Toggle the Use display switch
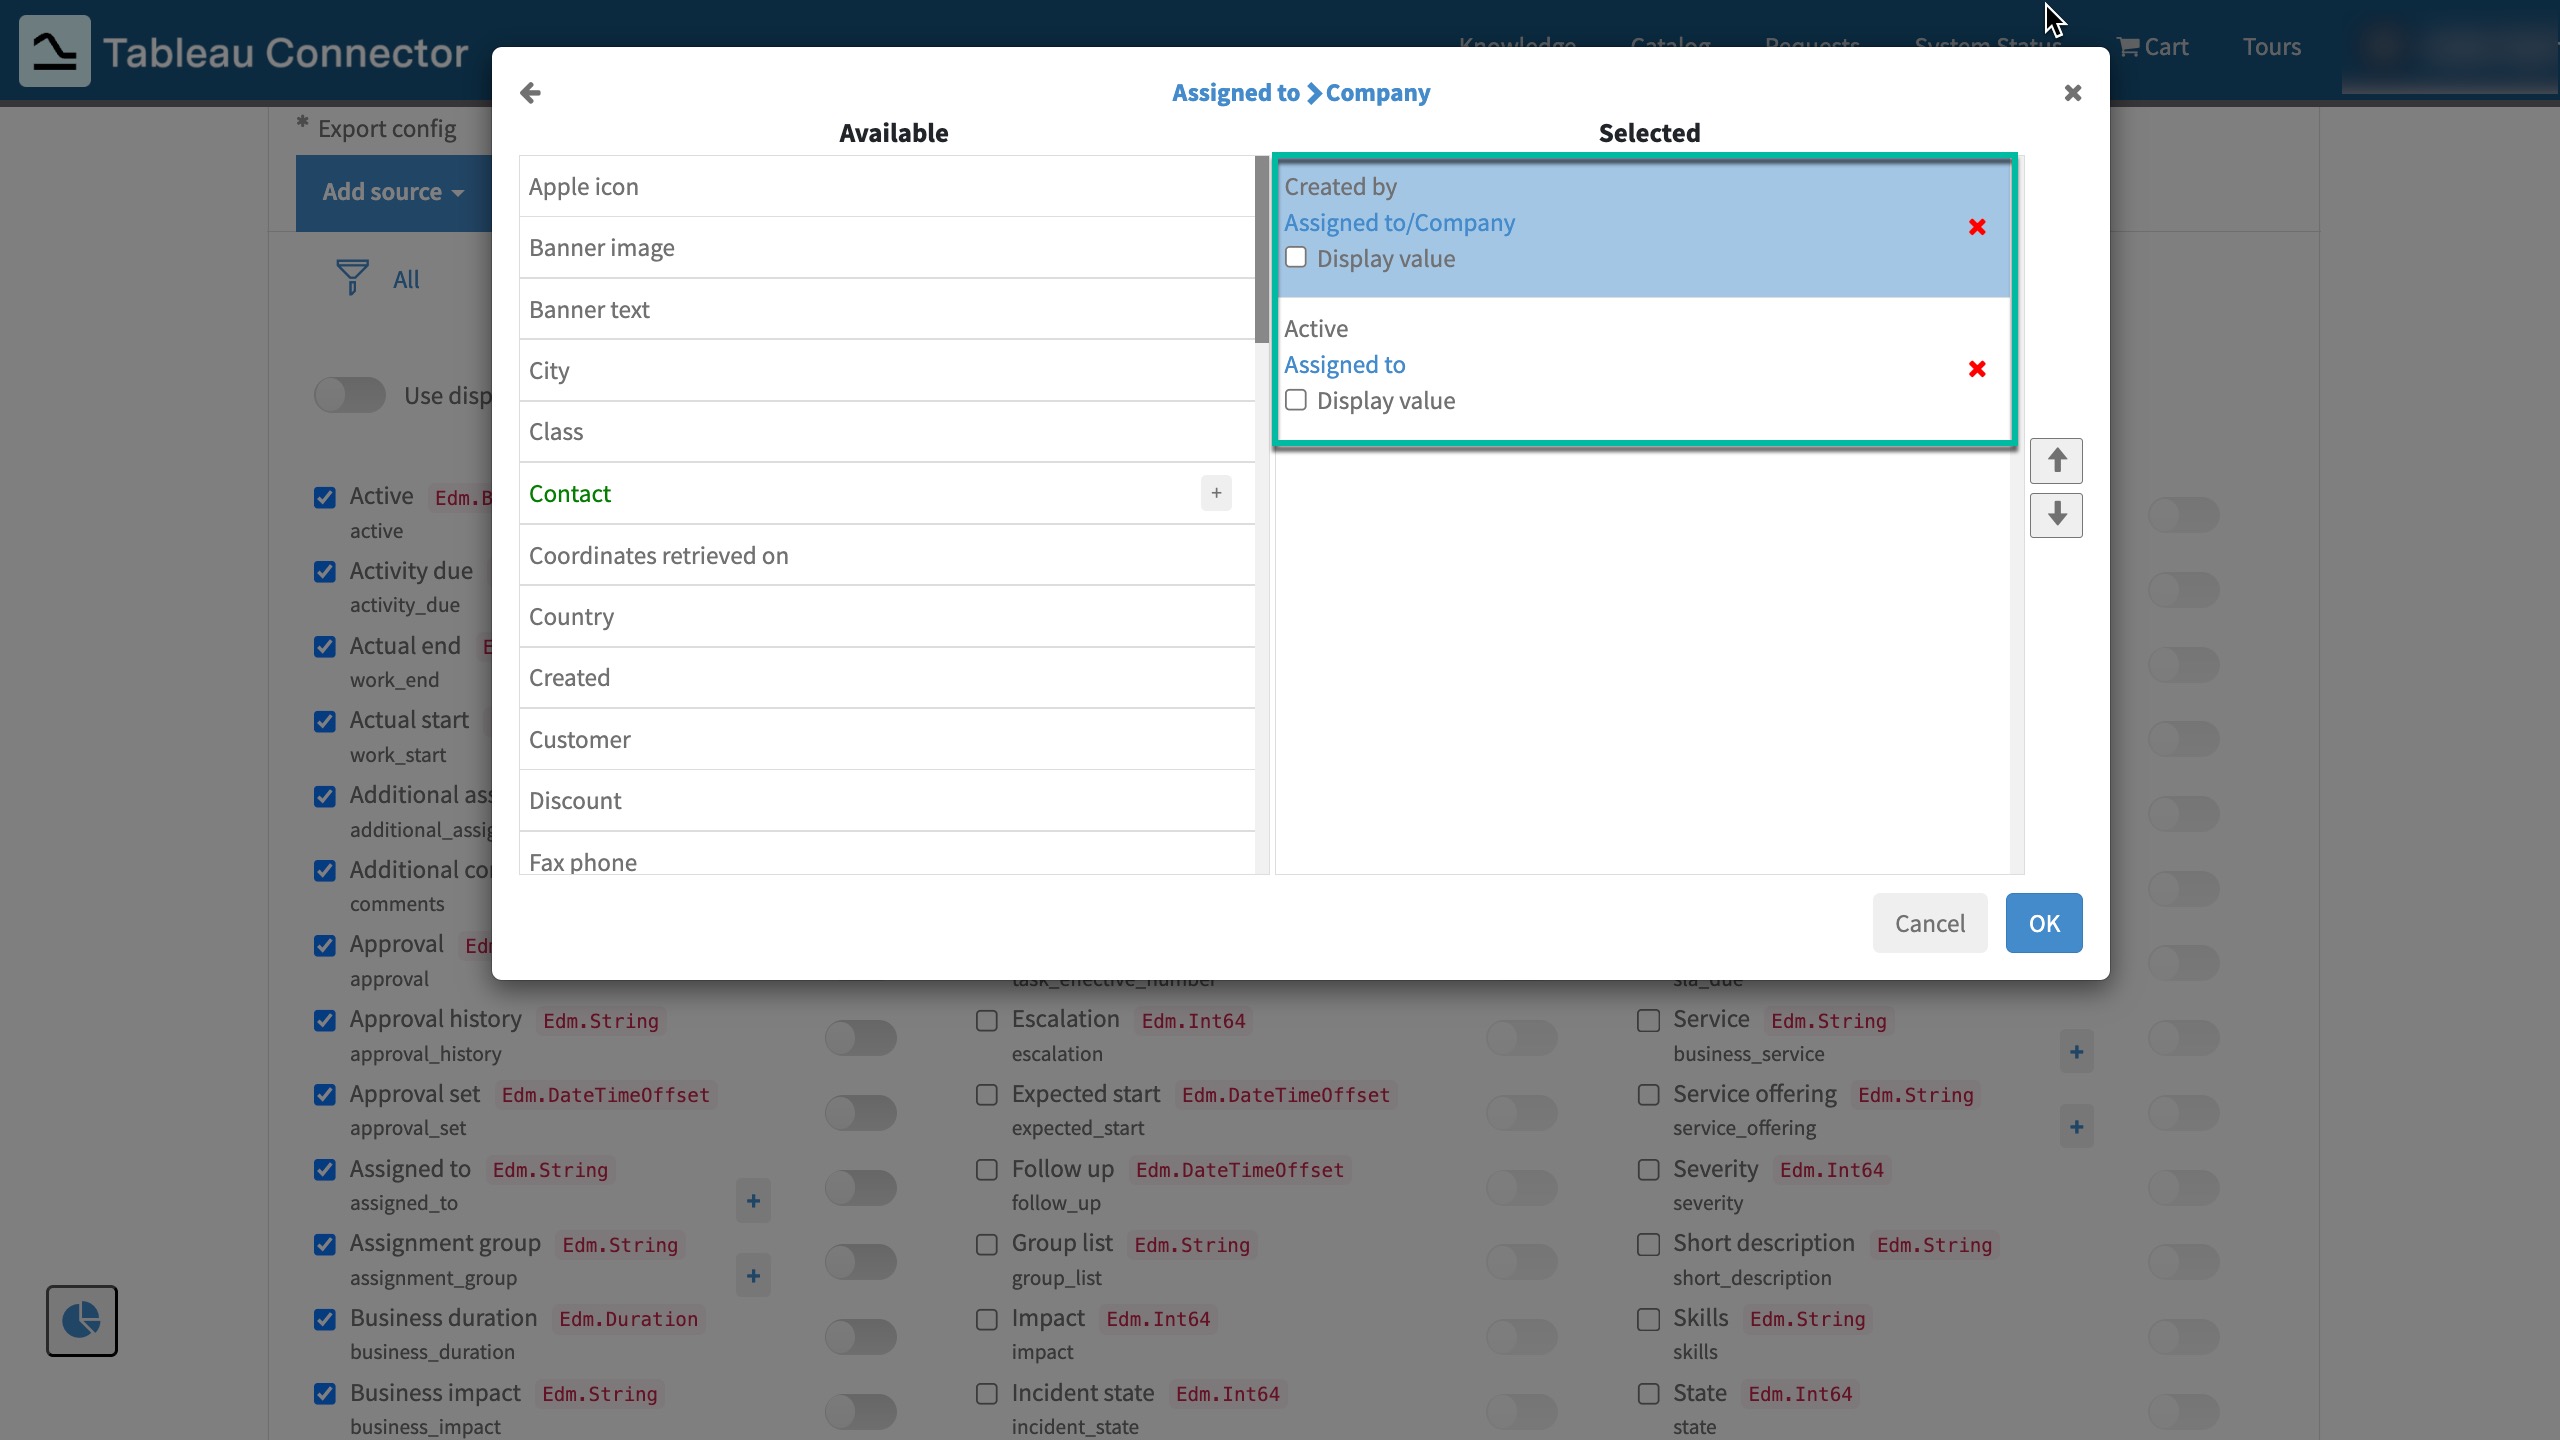Image resolution: width=2560 pixels, height=1440 pixels. pyautogui.click(x=349, y=395)
